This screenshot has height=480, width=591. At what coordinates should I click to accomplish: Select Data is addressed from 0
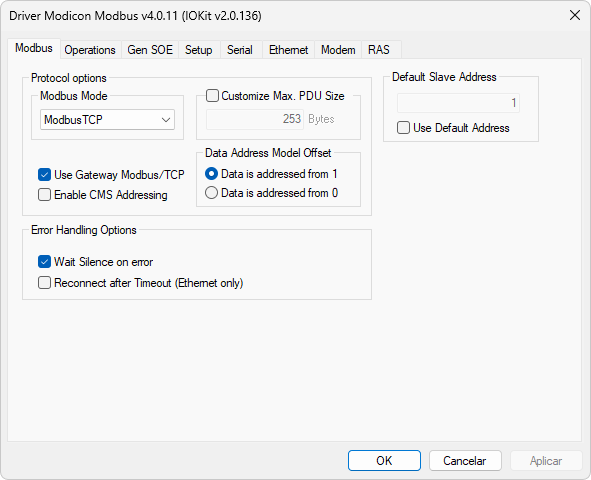click(211, 193)
